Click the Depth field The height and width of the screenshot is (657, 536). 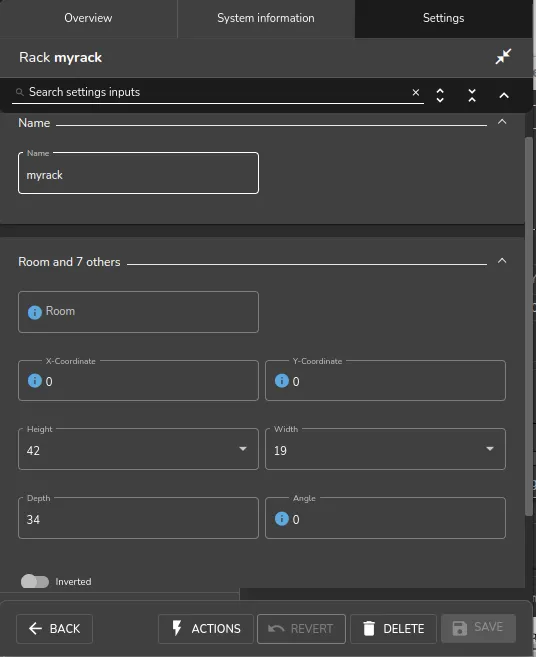(138, 518)
